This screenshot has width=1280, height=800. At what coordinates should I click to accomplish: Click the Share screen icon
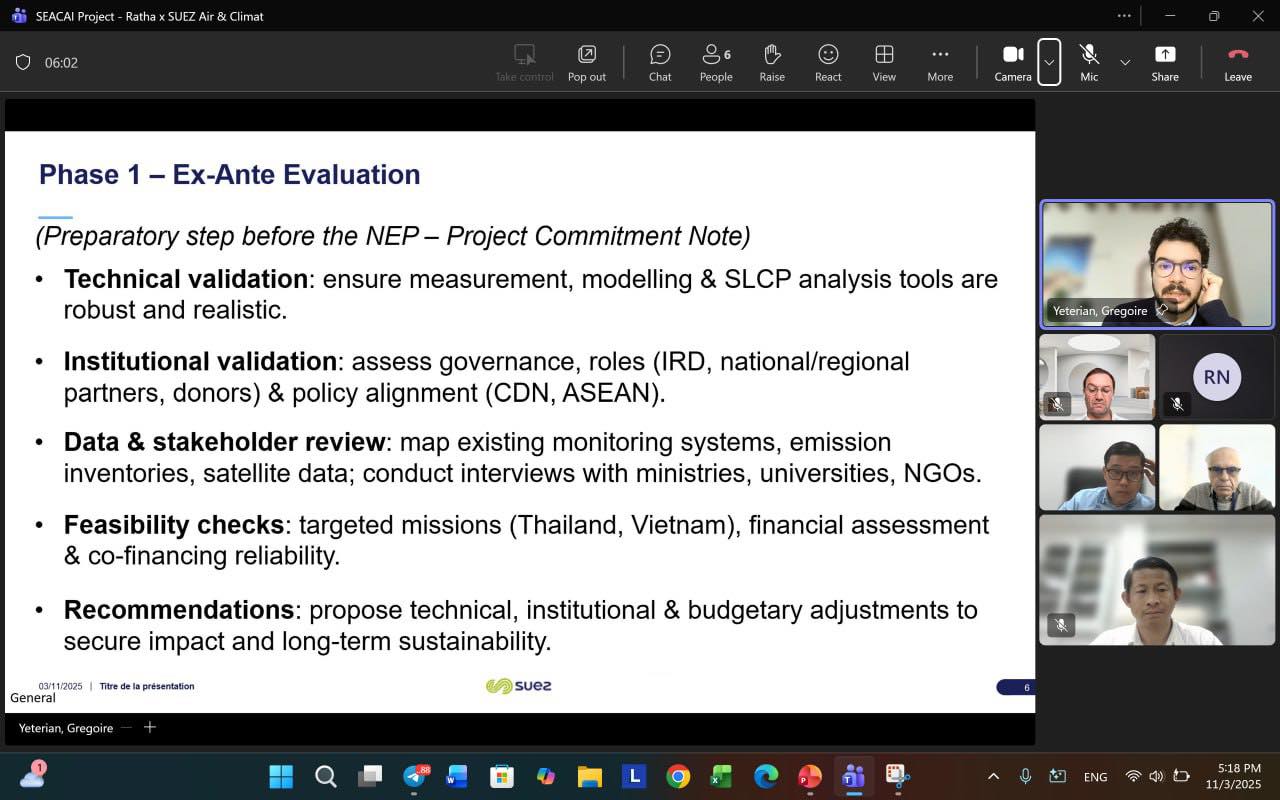click(x=1165, y=63)
